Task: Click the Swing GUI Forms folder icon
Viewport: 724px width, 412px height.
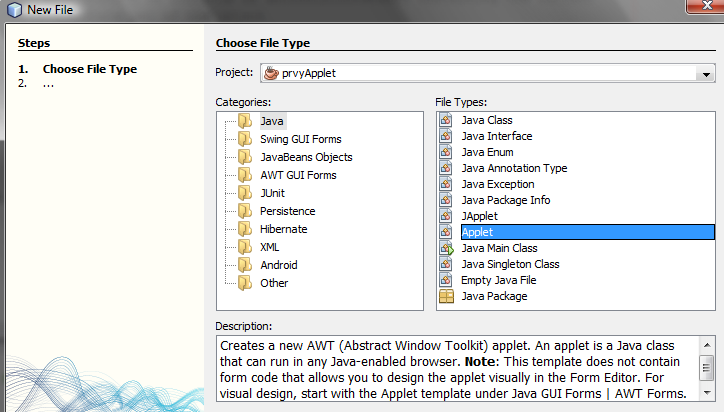Action: [245, 139]
